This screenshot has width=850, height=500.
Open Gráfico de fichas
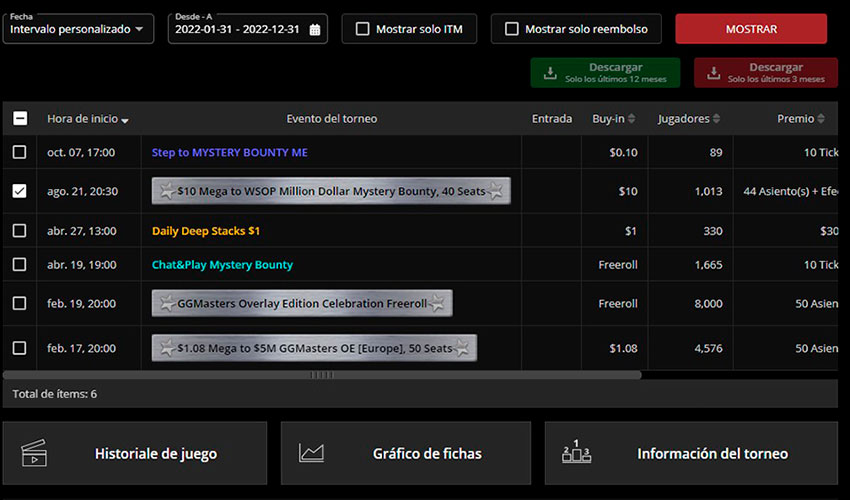405,453
